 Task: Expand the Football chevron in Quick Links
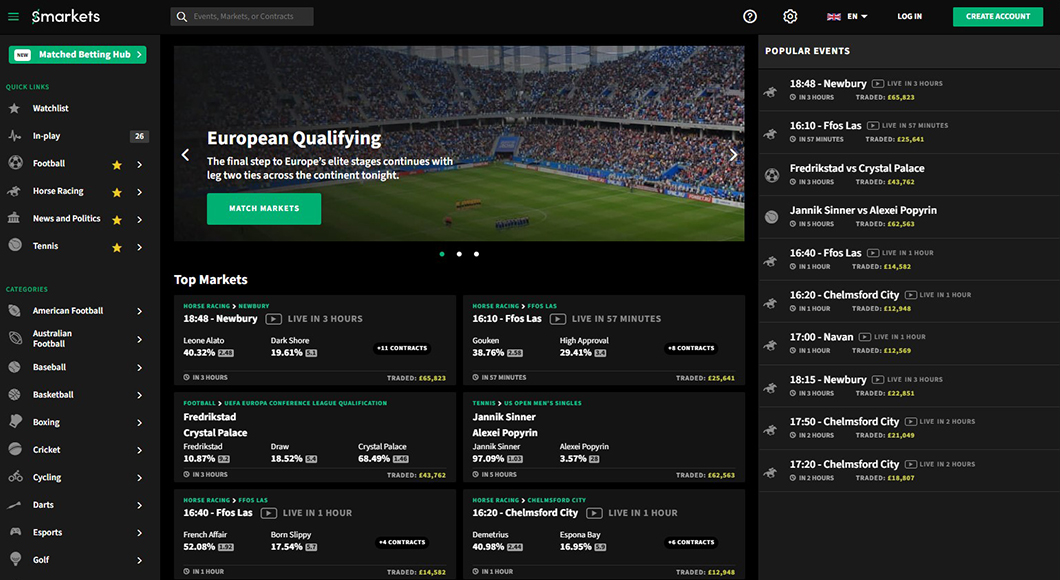pyautogui.click(x=139, y=165)
